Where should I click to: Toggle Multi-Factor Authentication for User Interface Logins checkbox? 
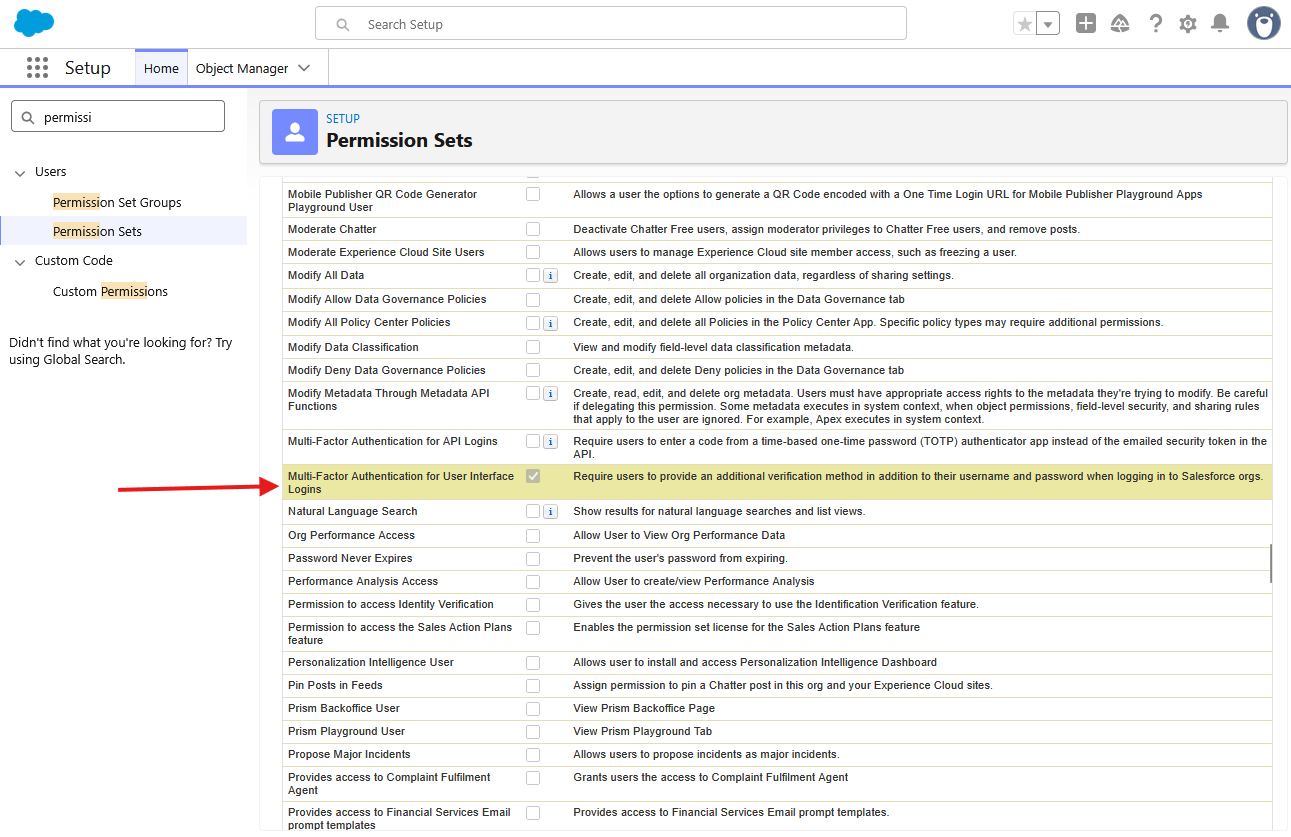point(533,476)
